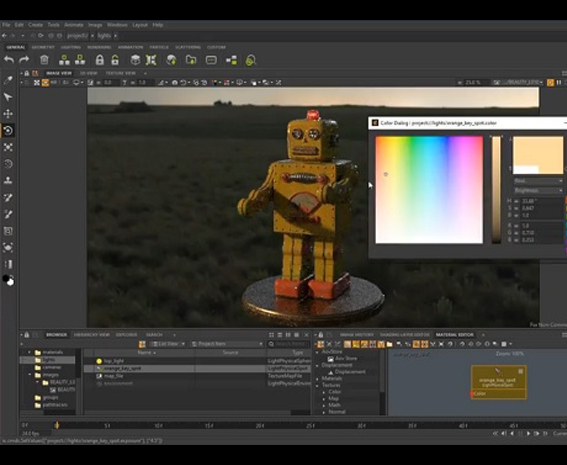Open the Project Item filter dropdown
This screenshot has height=465, width=567.
(227, 344)
